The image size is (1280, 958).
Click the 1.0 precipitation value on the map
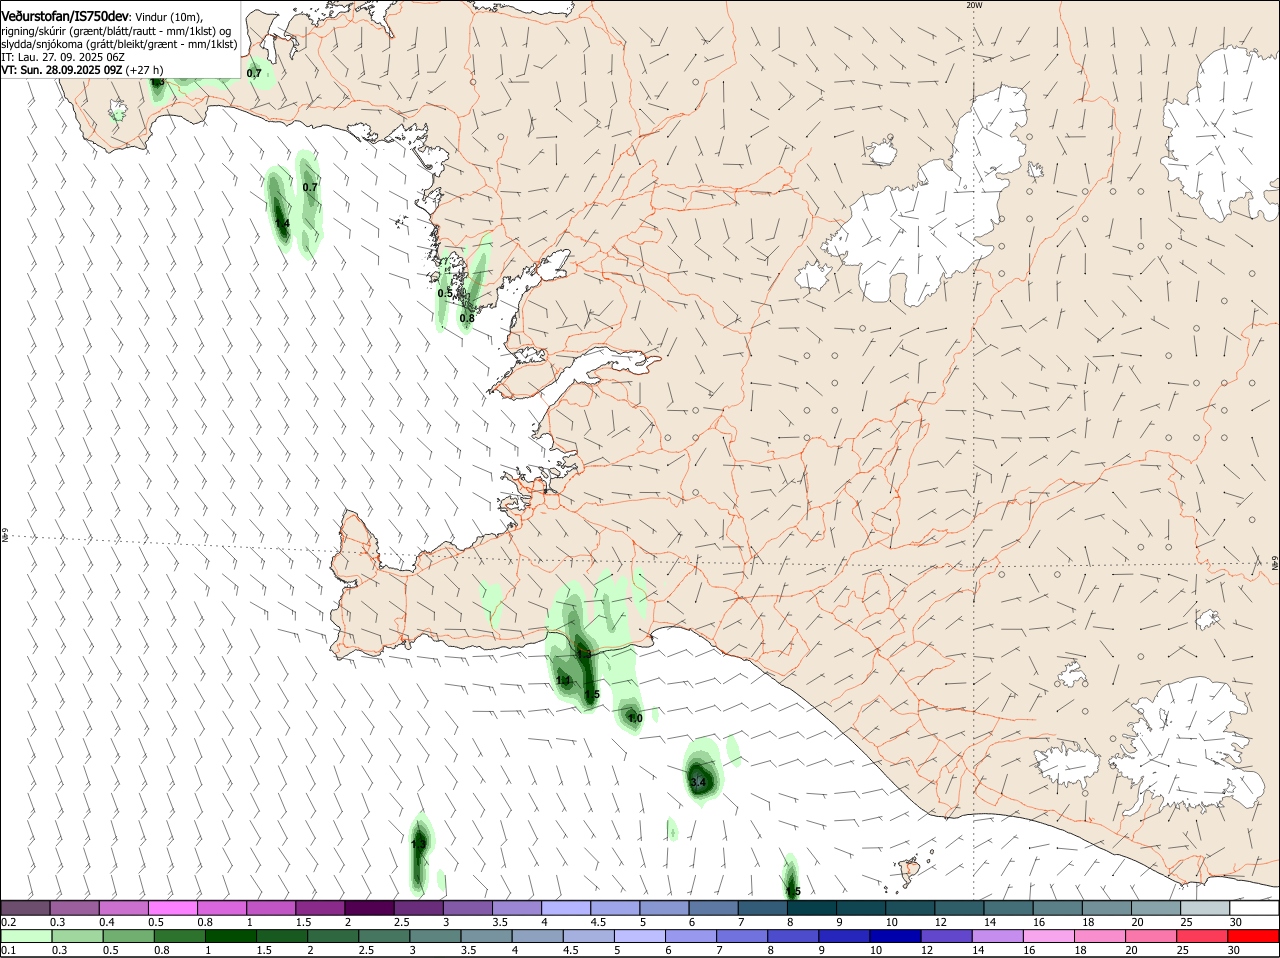click(634, 718)
